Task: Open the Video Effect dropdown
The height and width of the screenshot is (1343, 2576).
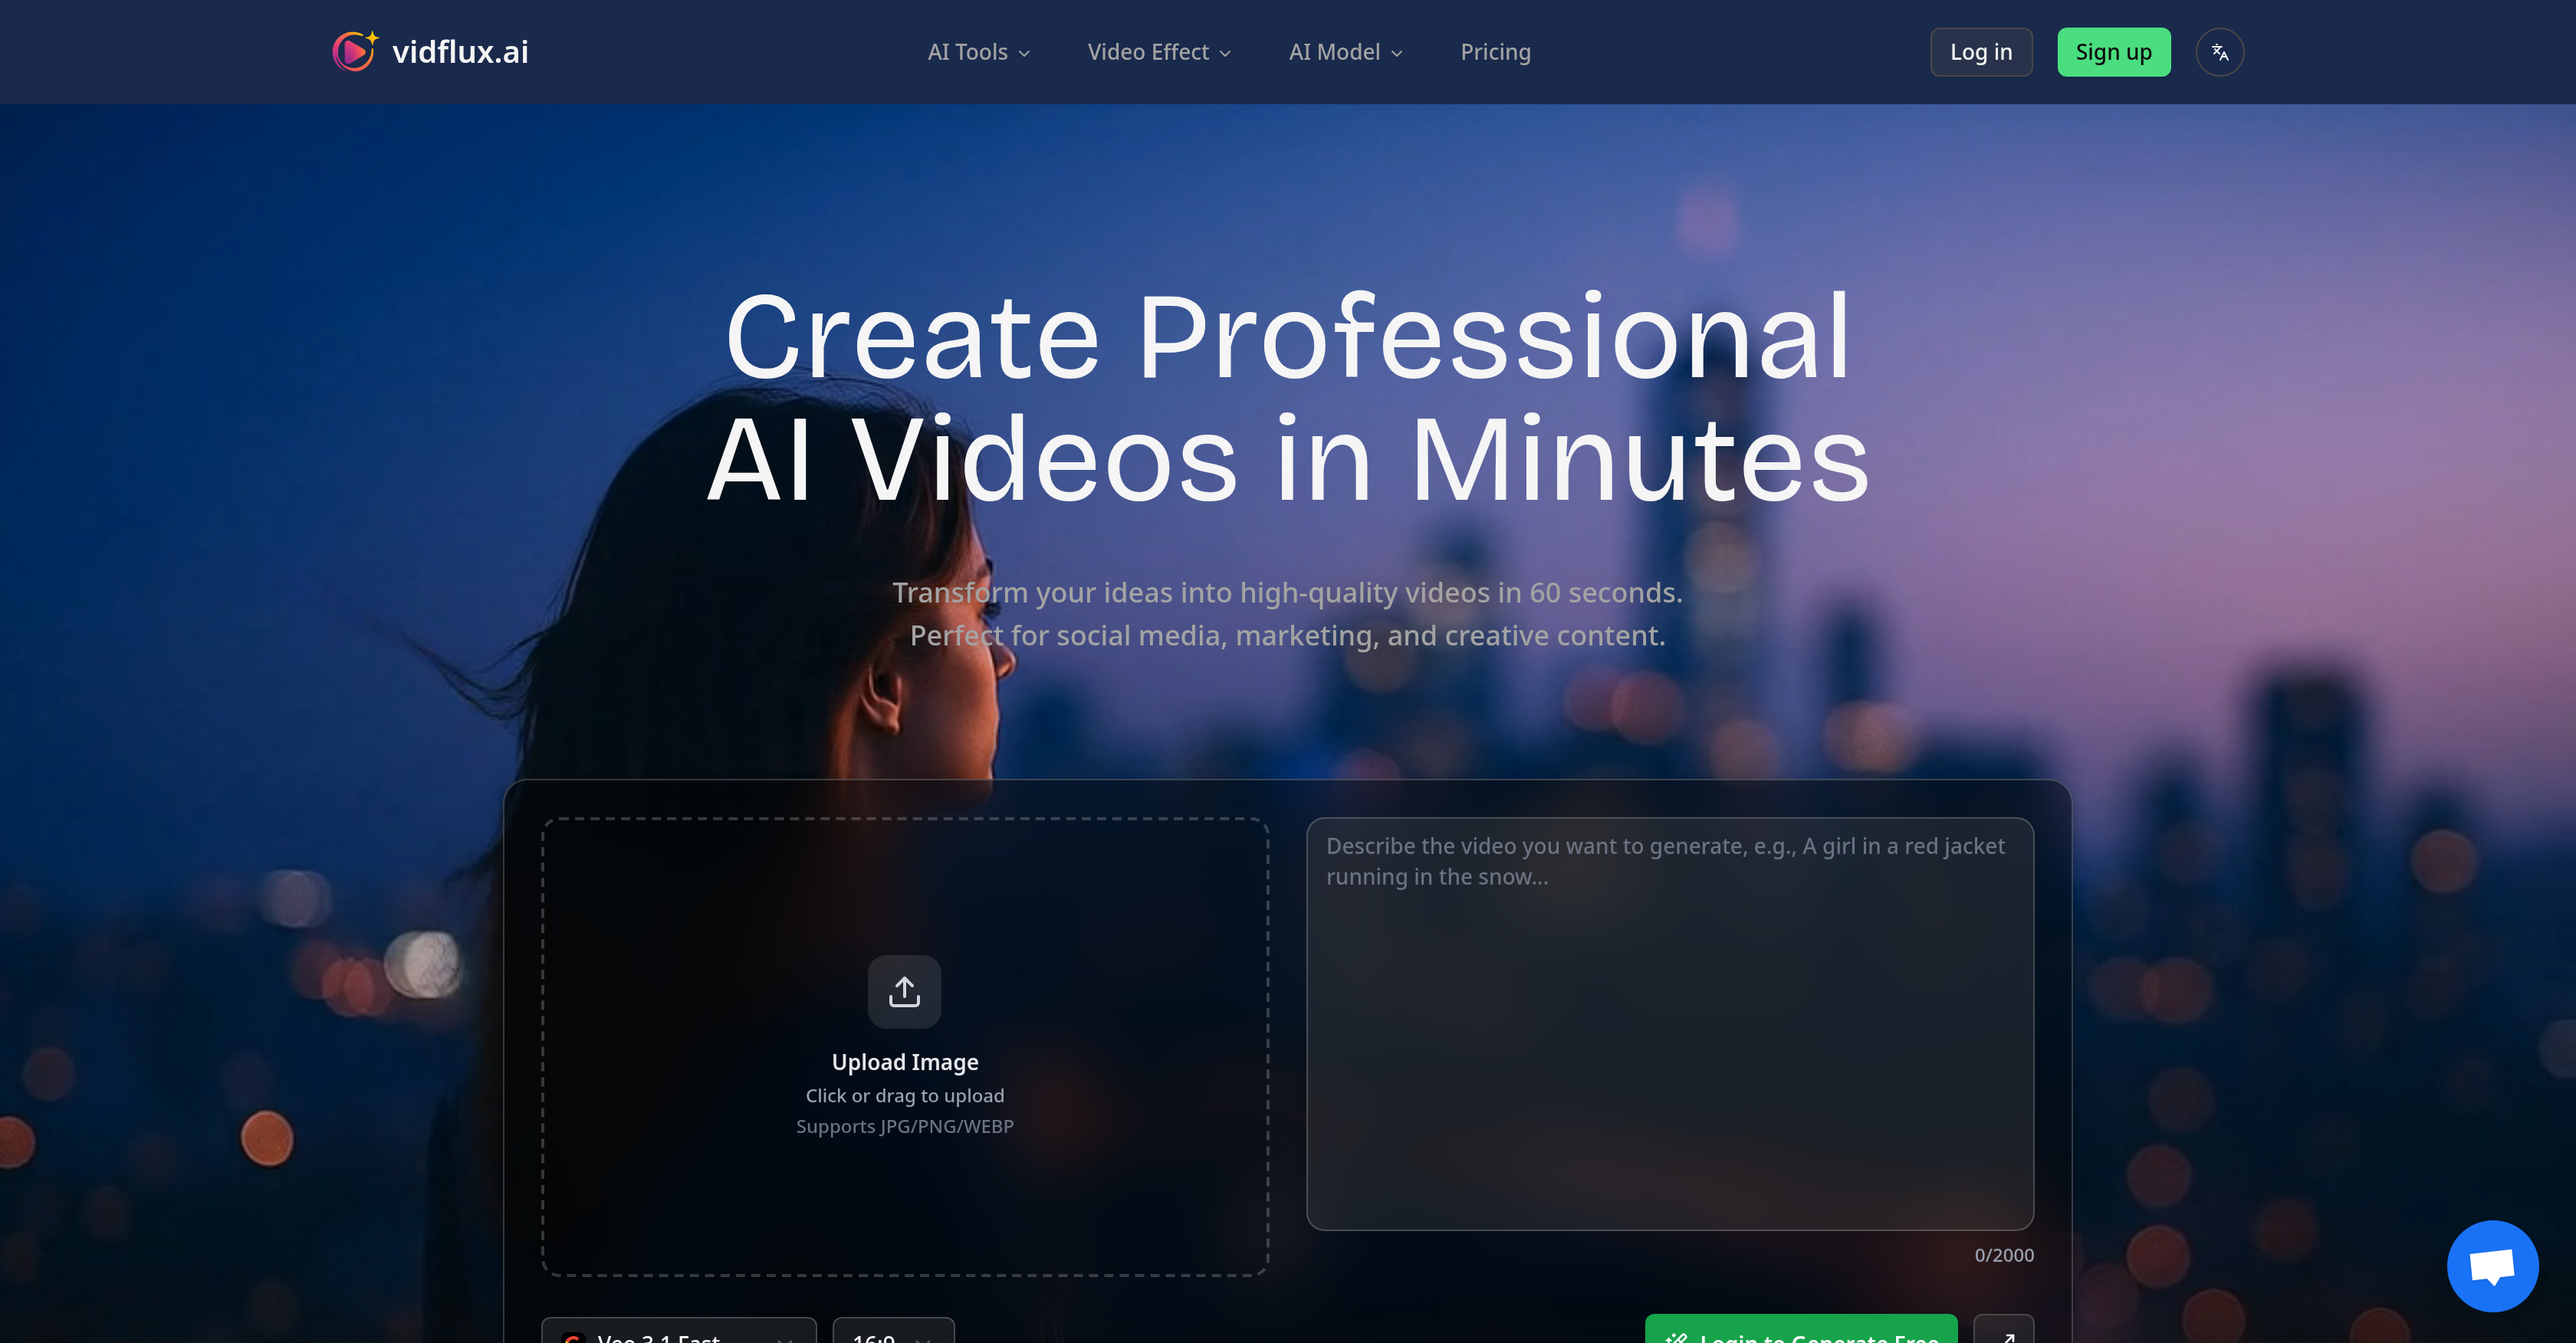Action: [x=1158, y=51]
